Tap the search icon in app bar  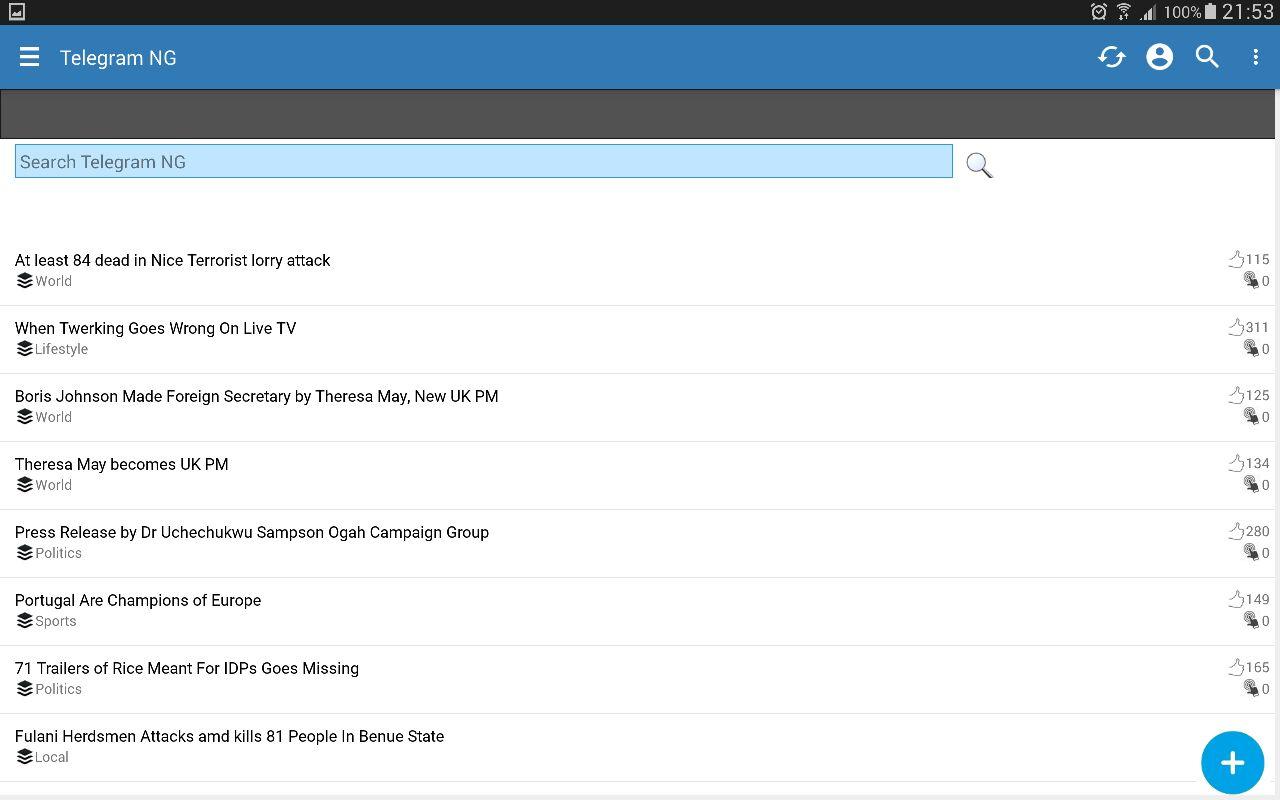point(1207,57)
